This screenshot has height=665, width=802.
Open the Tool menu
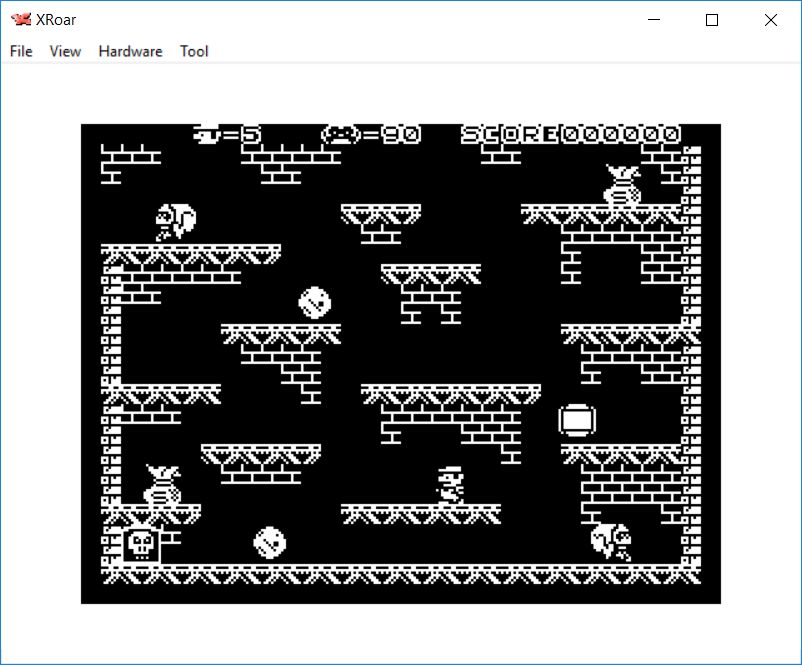tap(194, 51)
